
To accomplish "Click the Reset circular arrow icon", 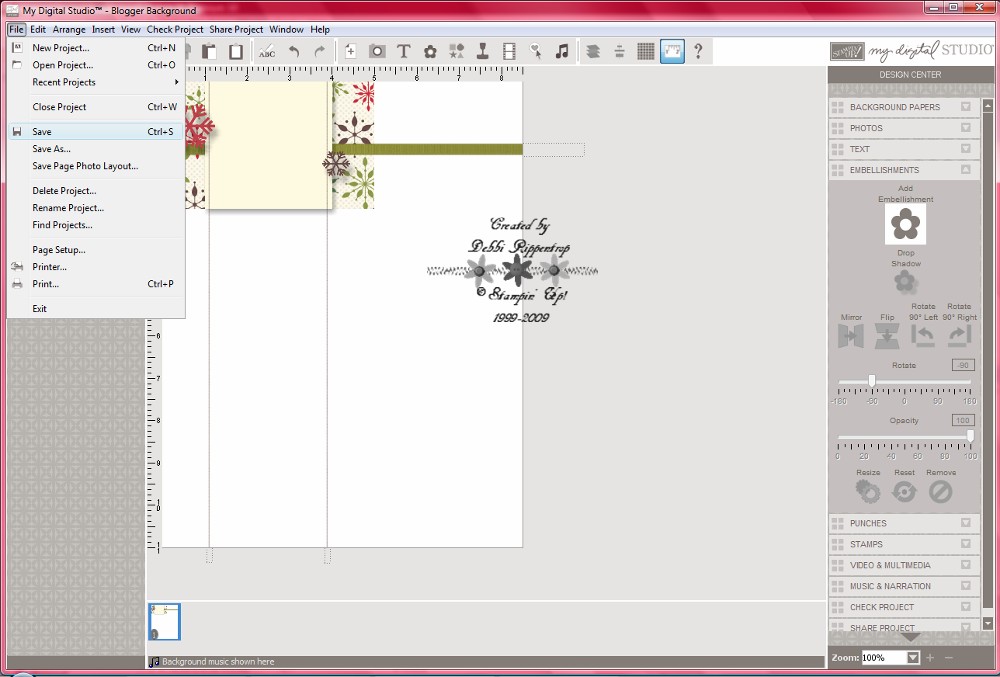I will coord(904,491).
